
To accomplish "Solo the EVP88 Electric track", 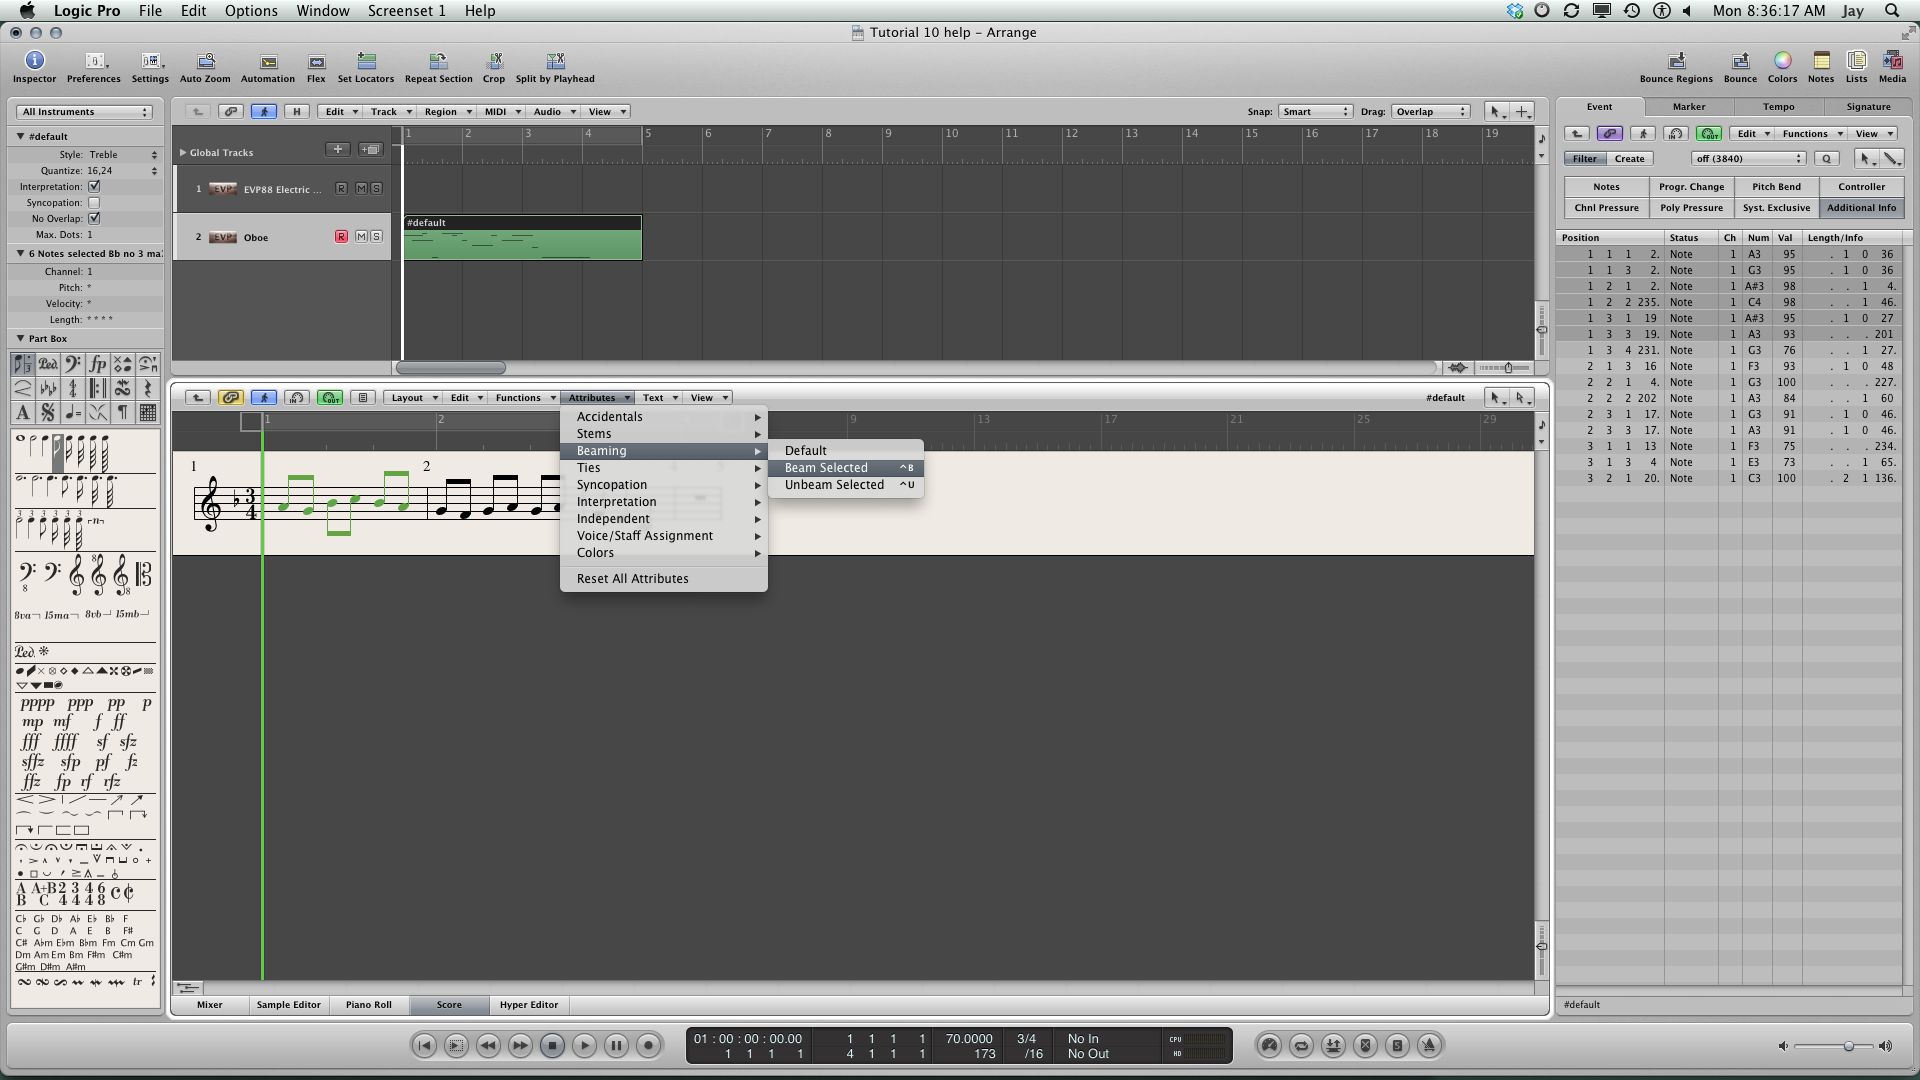I will (x=376, y=189).
